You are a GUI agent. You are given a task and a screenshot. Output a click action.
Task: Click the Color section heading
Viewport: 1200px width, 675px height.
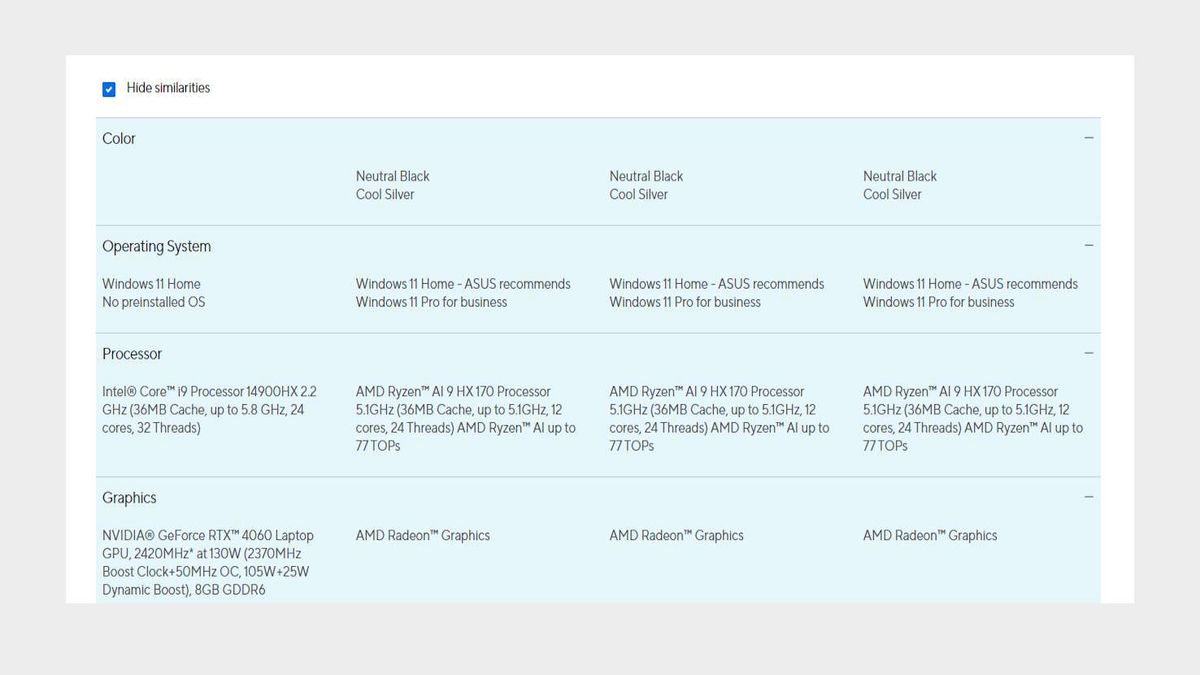119,139
